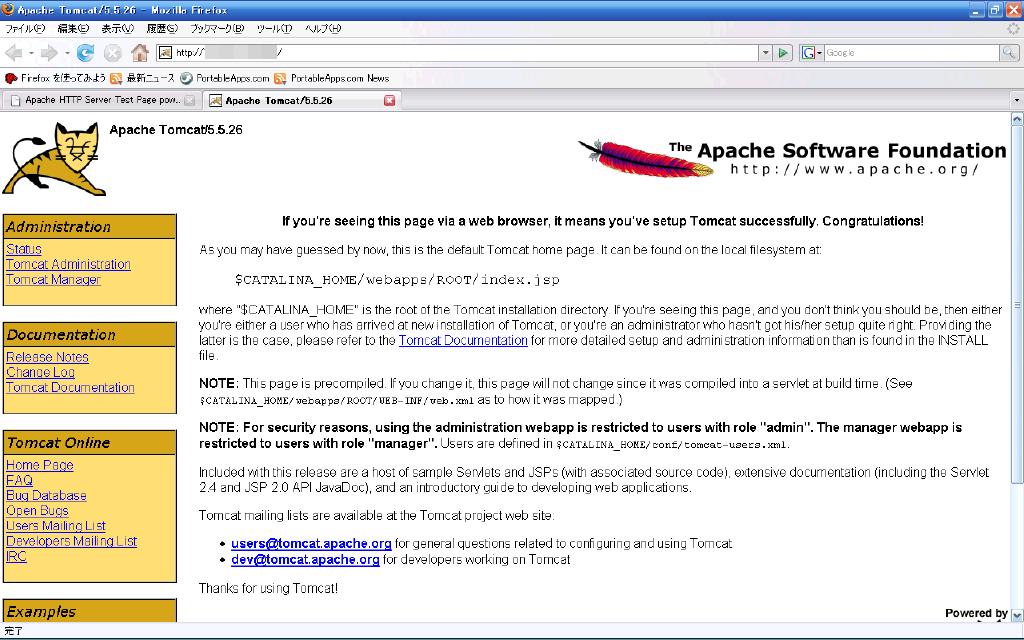Click the activity throbber icon
Image resolution: width=1024 pixels, height=640 pixels.
click(x=1013, y=29)
